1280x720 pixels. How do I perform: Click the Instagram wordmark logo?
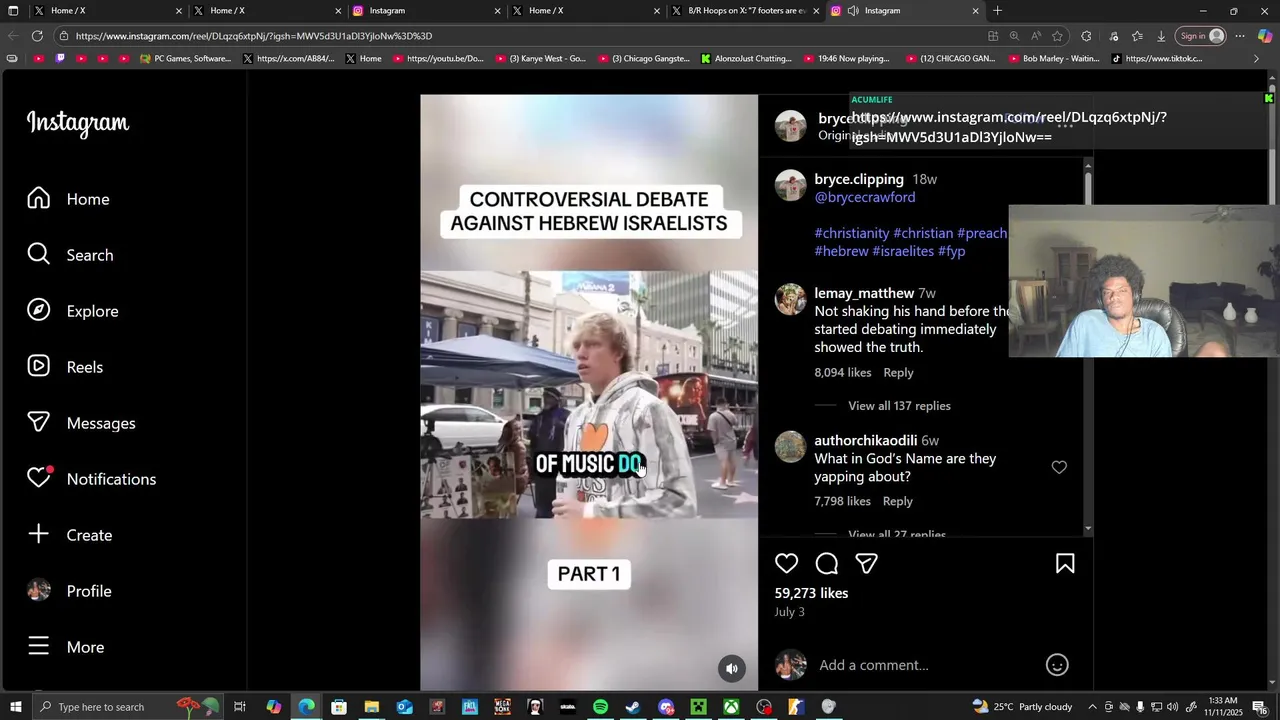coord(78,123)
